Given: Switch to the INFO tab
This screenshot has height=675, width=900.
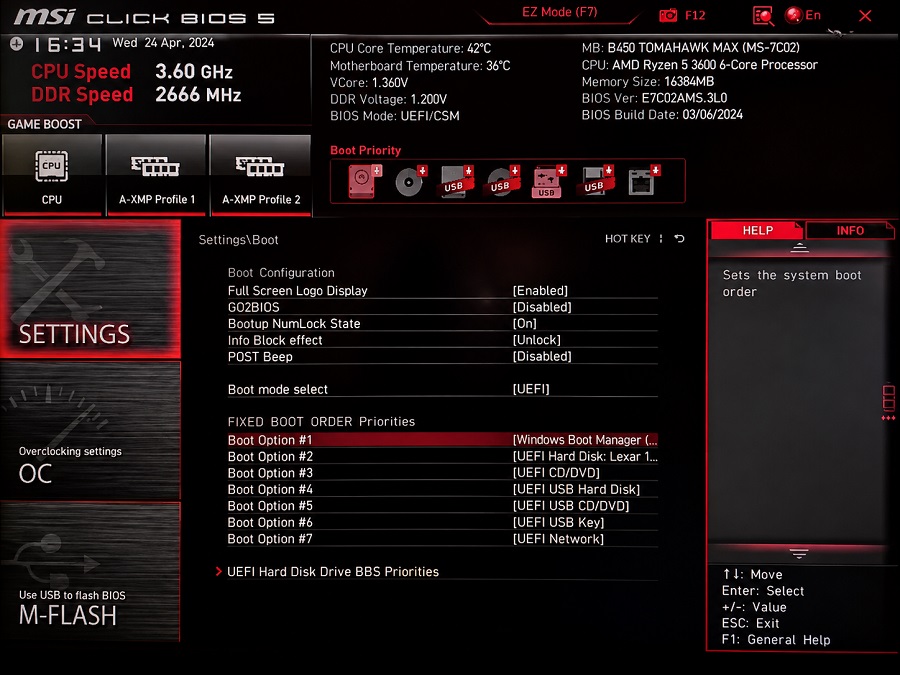Looking at the screenshot, I should (849, 230).
